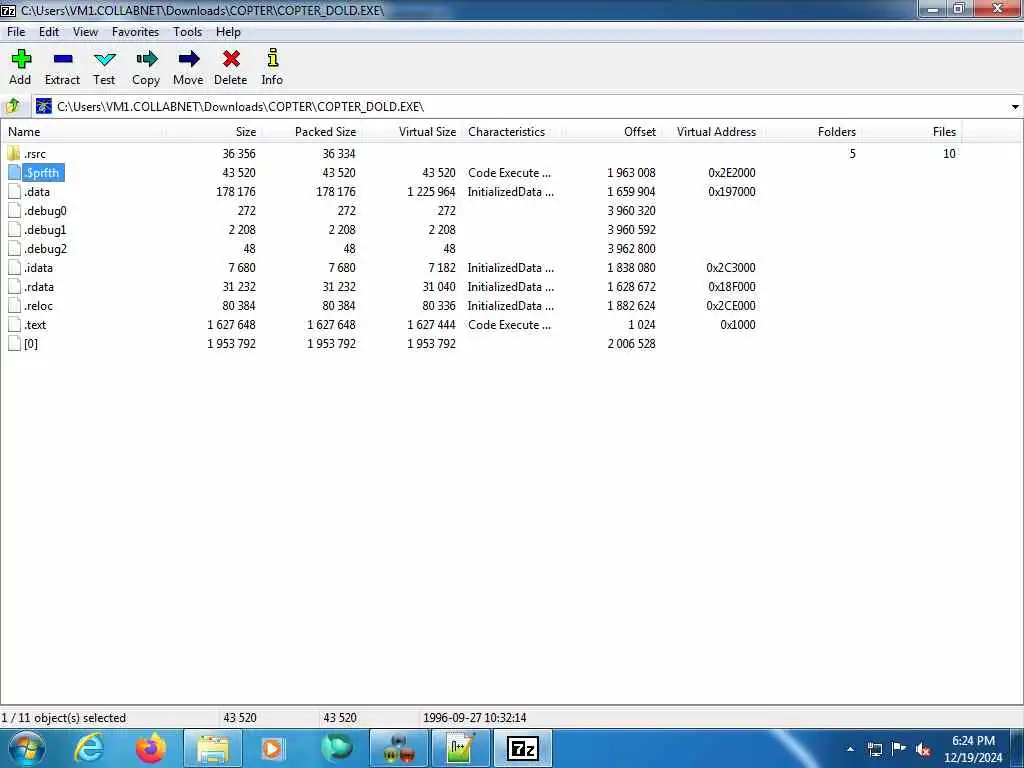Click taskbar icon left of notepad app
Screen dimensions: 1024x768
click(398, 748)
